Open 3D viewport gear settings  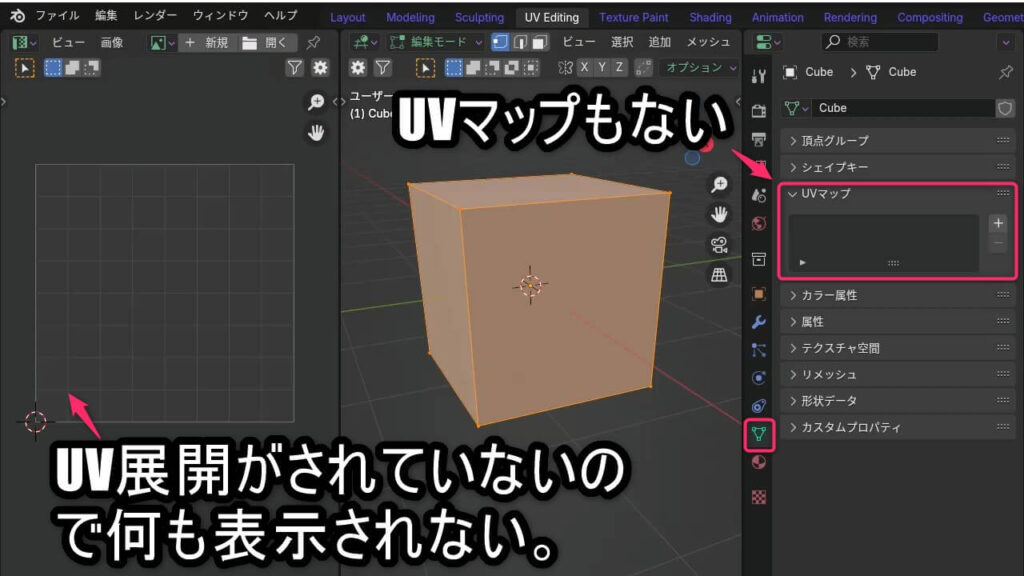coord(358,68)
